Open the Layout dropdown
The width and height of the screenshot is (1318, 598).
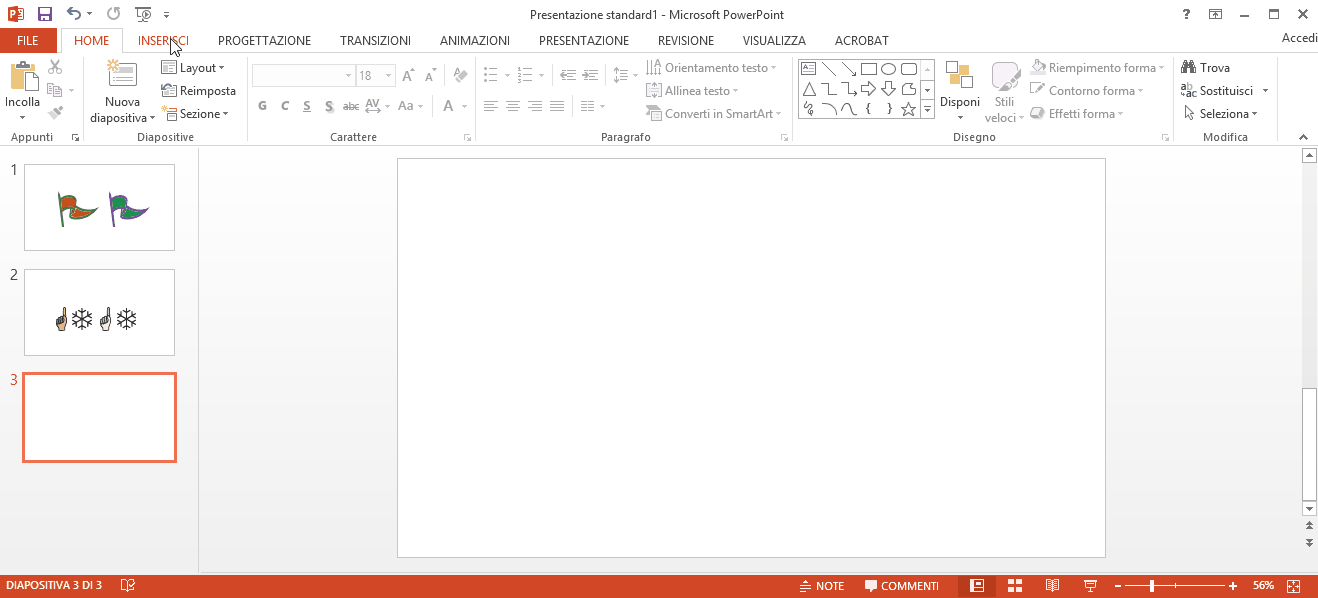pyautogui.click(x=193, y=68)
